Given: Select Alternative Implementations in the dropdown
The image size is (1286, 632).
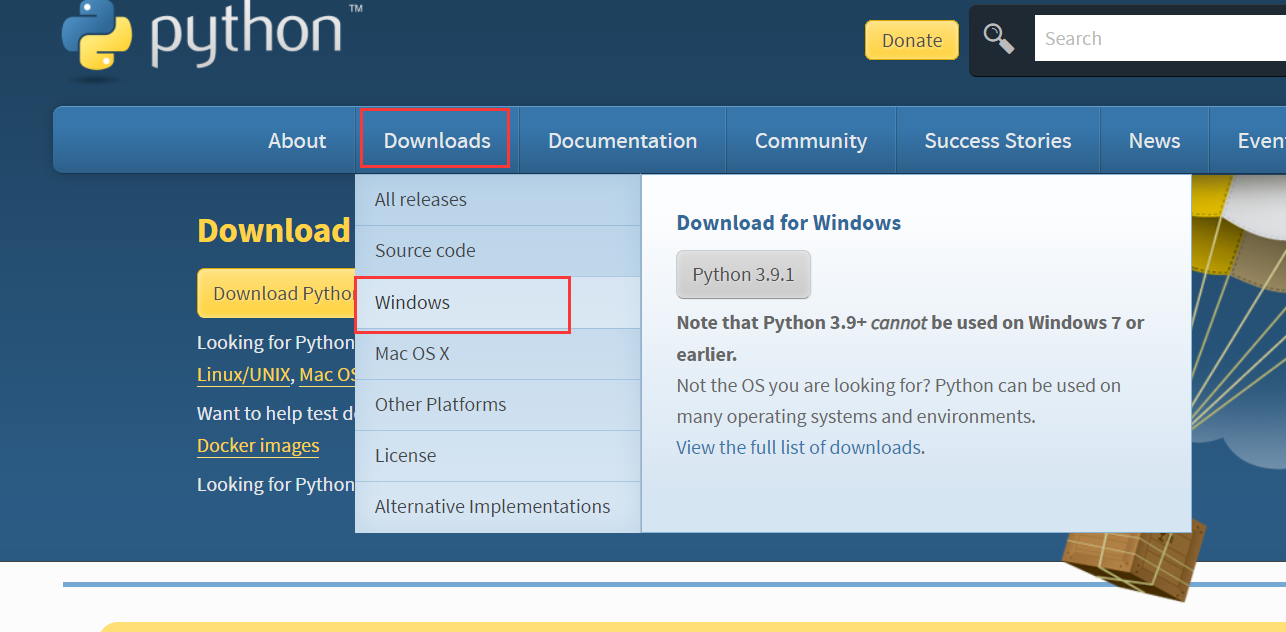Looking at the screenshot, I should 498,507.
